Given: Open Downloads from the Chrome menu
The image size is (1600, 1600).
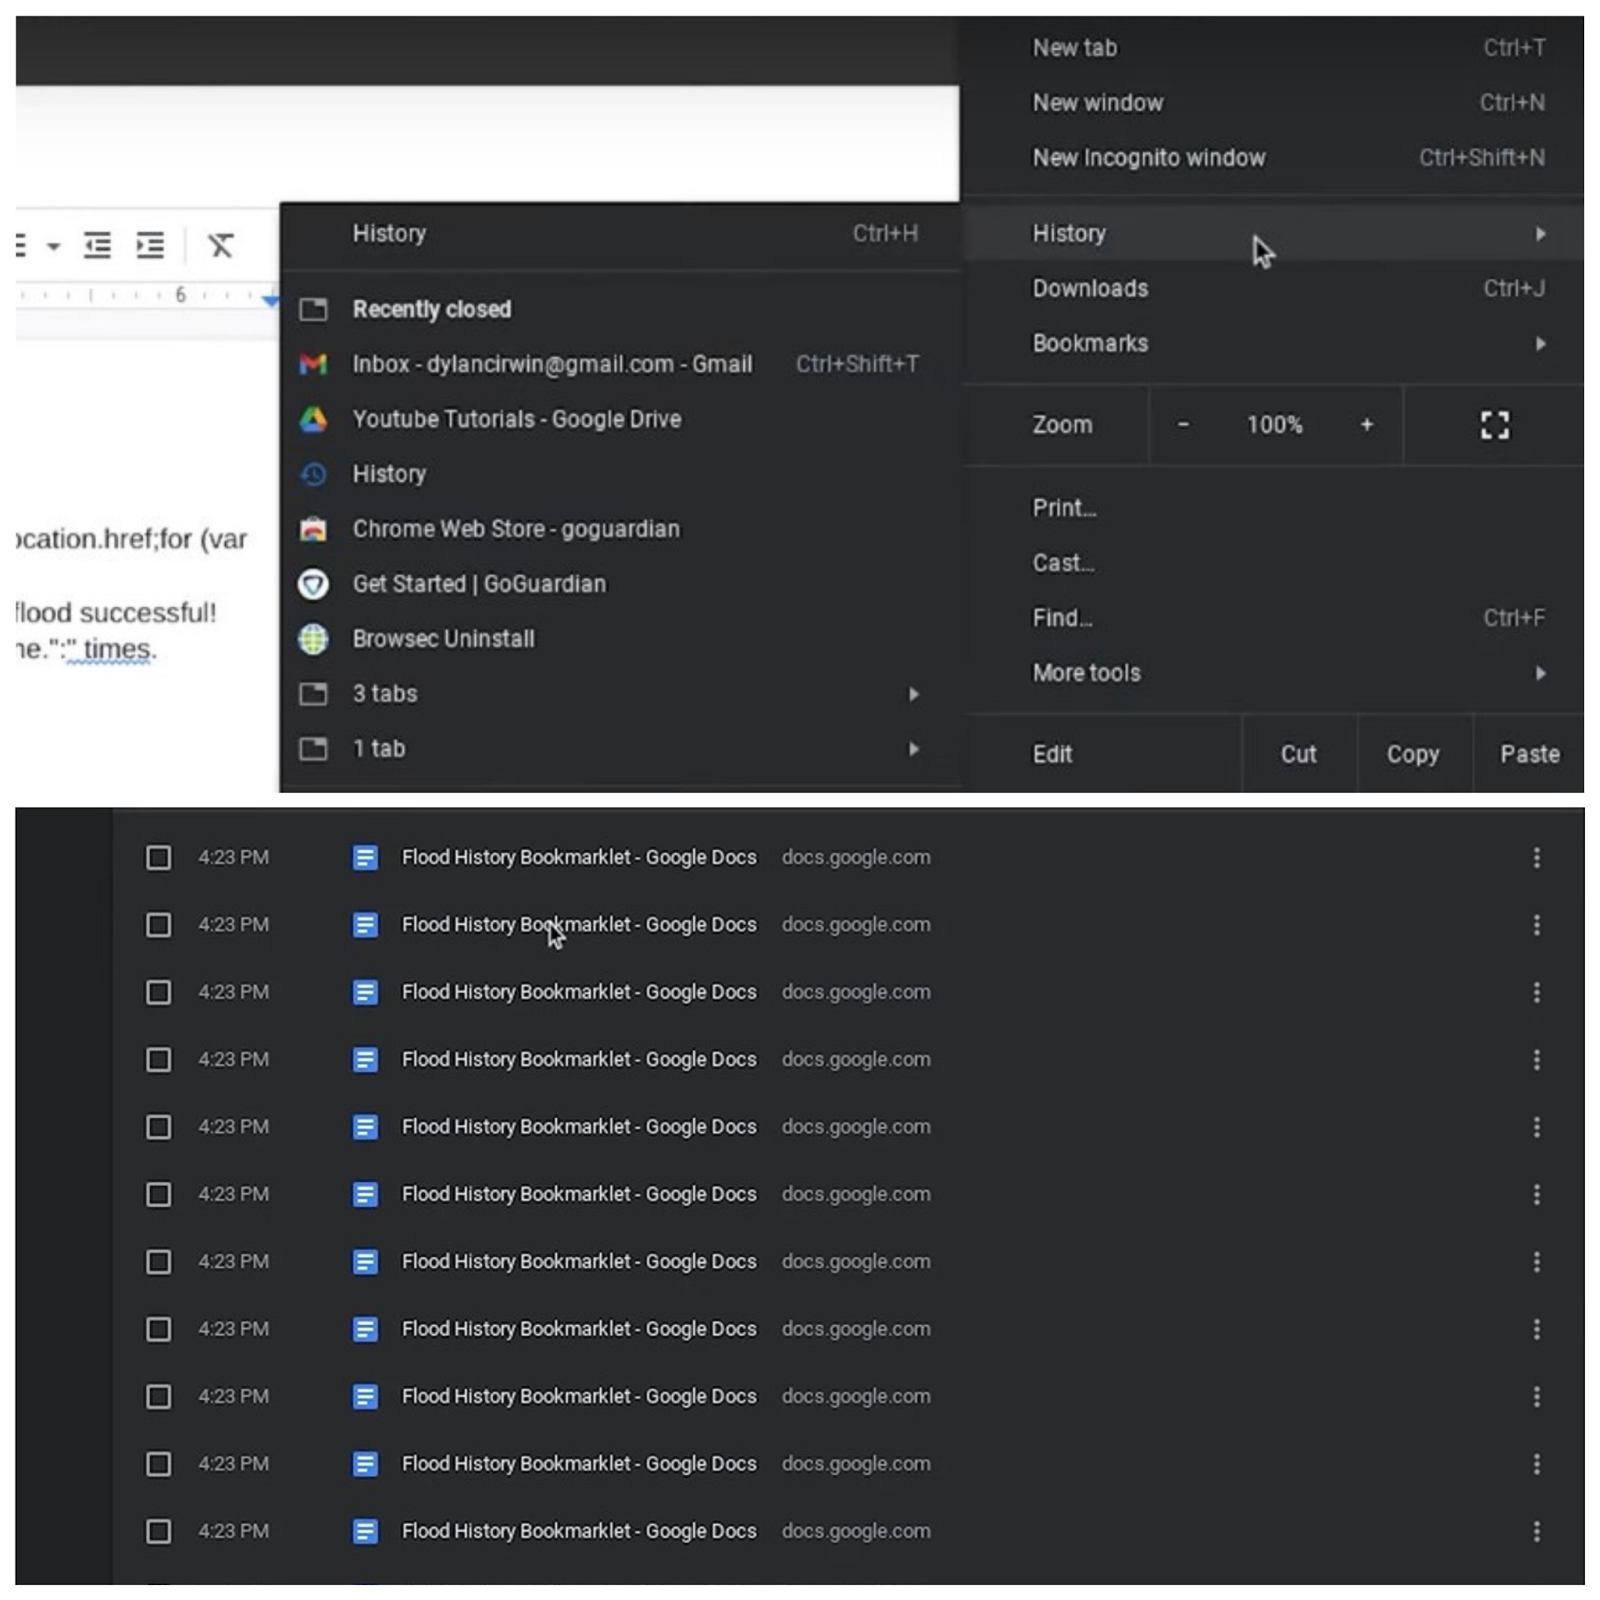Looking at the screenshot, I should click(1273, 289).
